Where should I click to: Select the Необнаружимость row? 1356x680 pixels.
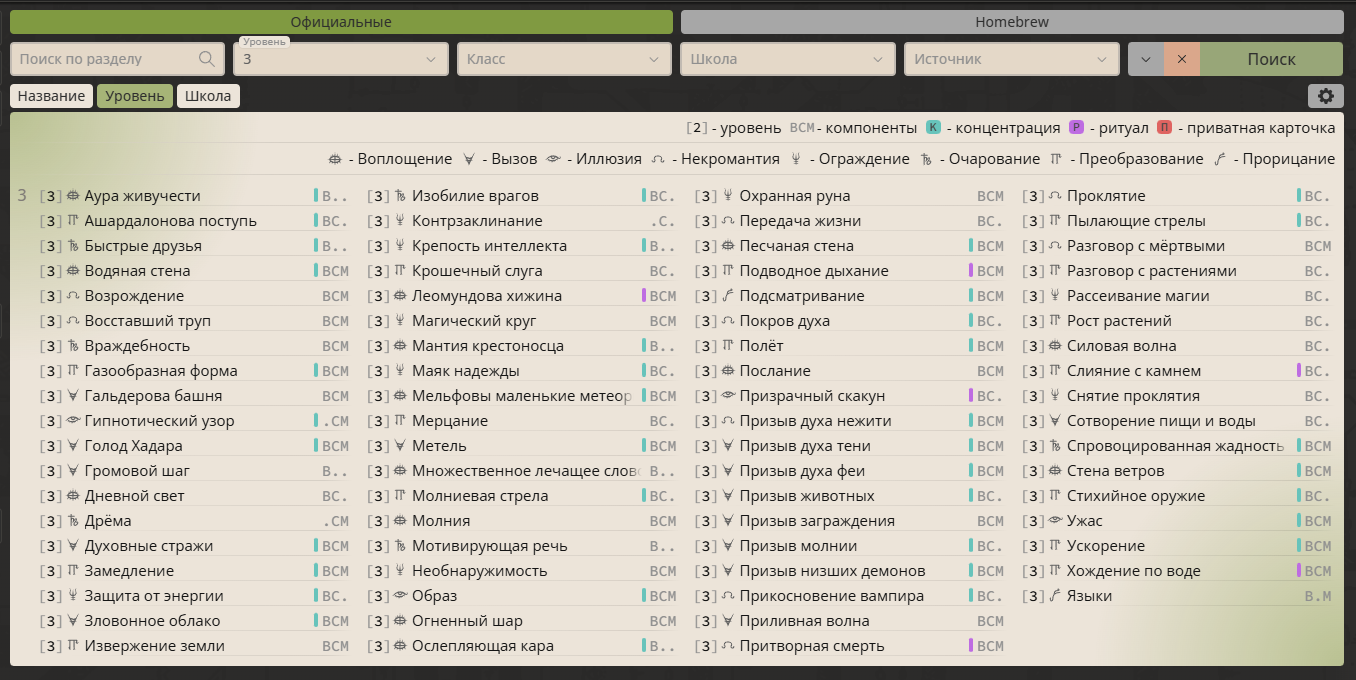pyautogui.click(x=522, y=571)
